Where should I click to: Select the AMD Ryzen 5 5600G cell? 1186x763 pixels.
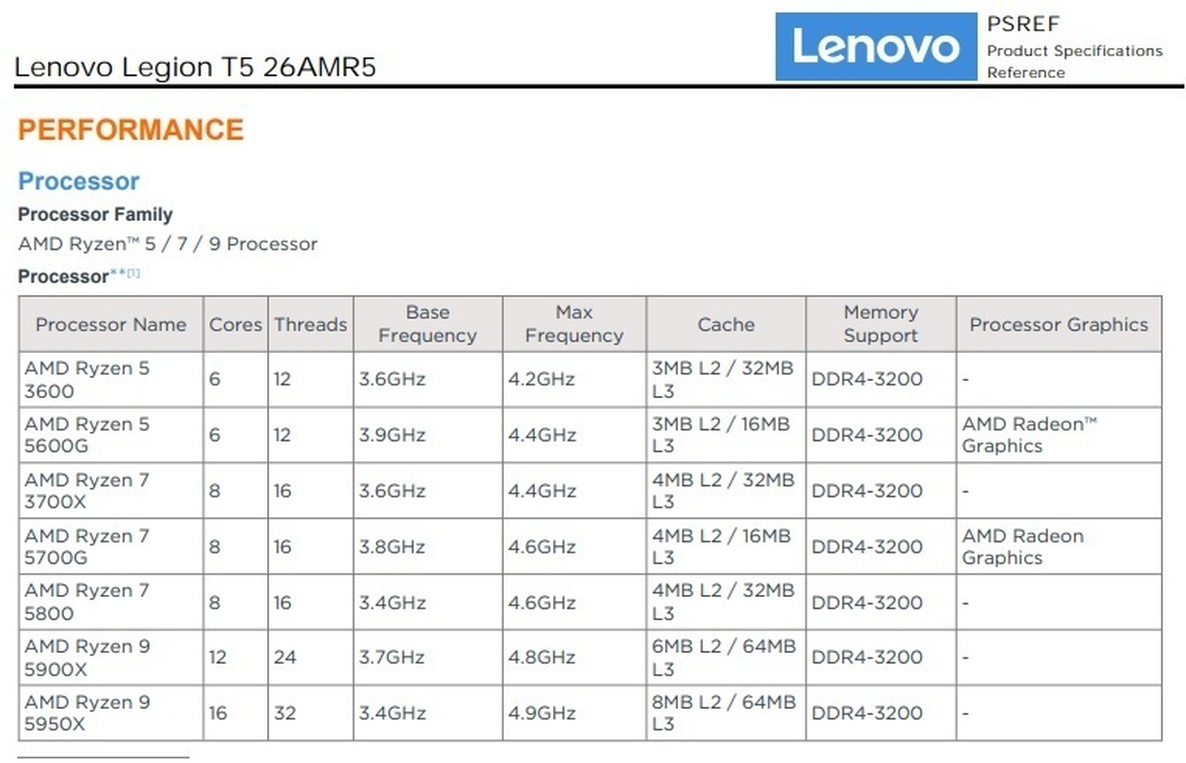[87, 435]
